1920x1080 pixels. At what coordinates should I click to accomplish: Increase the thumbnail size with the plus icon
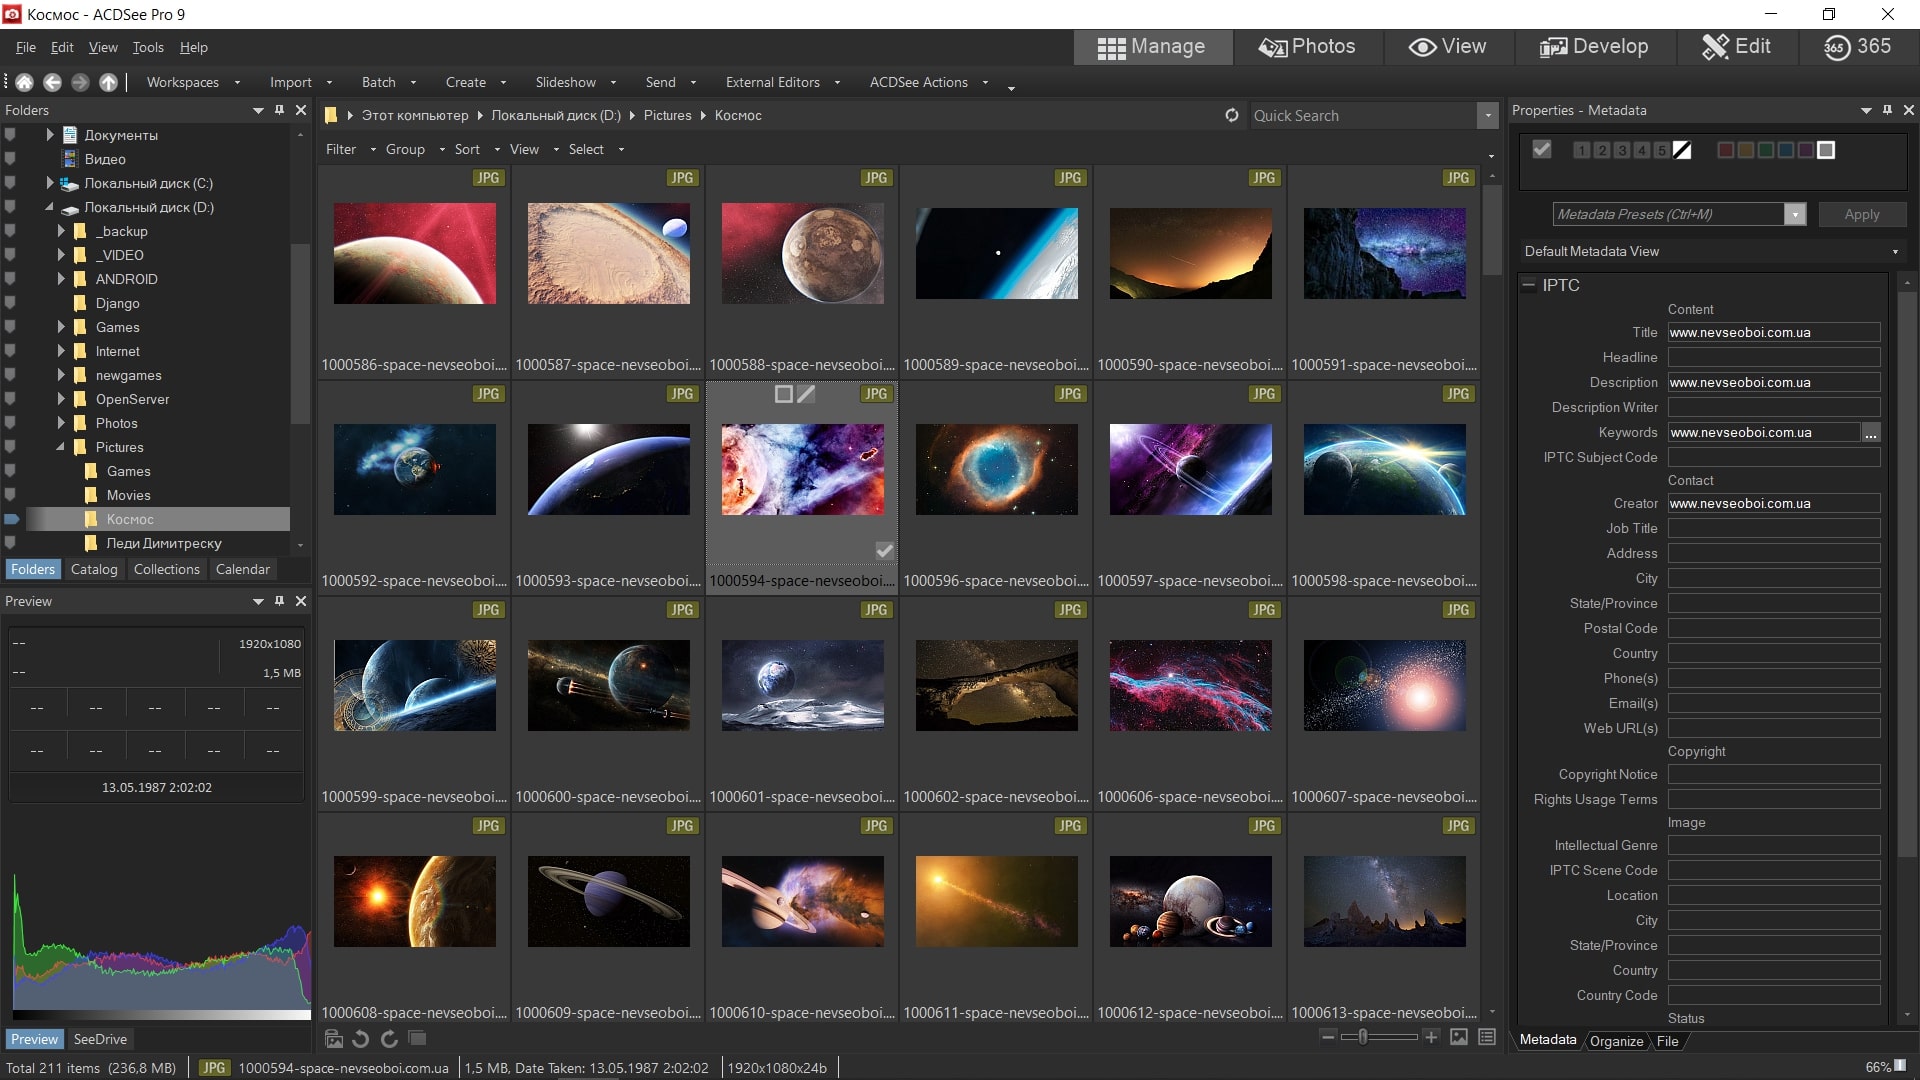[x=1431, y=1037]
